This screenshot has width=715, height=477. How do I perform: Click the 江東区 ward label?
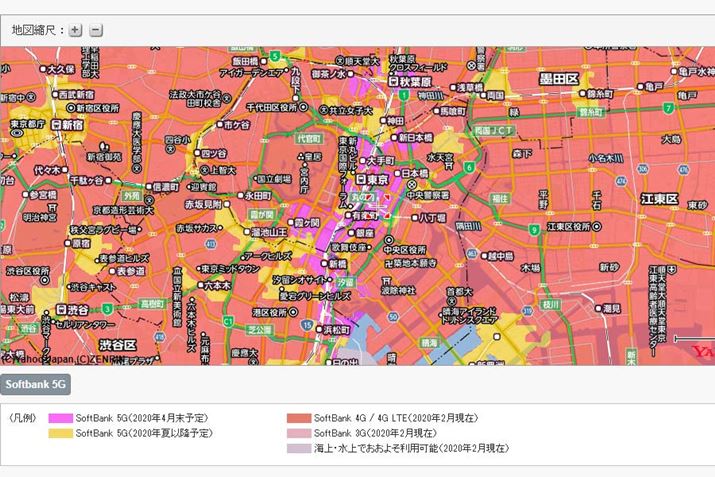pyautogui.click(x=659, y=199)
